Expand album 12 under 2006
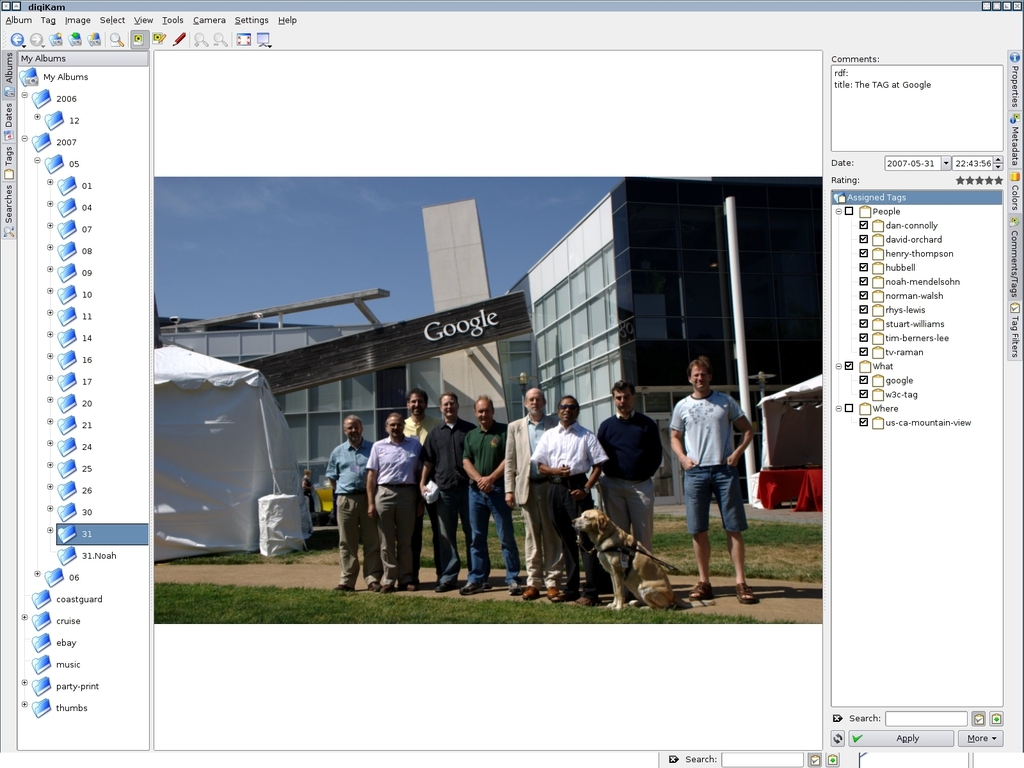 (x=37, y=117)
